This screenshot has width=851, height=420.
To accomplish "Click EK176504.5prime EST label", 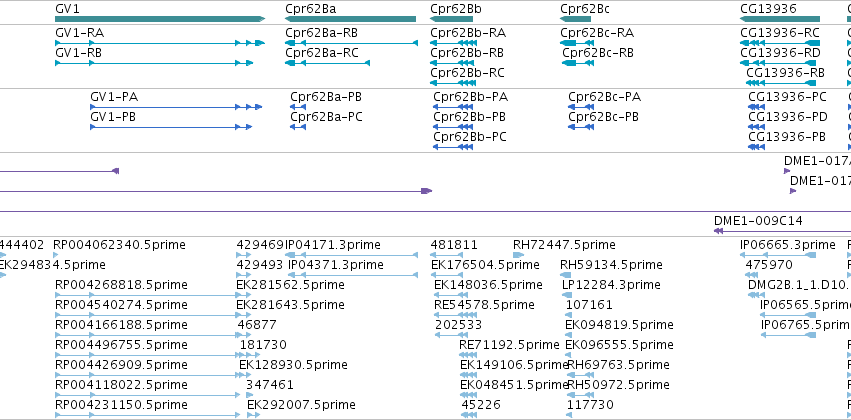I will pyautogui.click(x=485, y=265).
